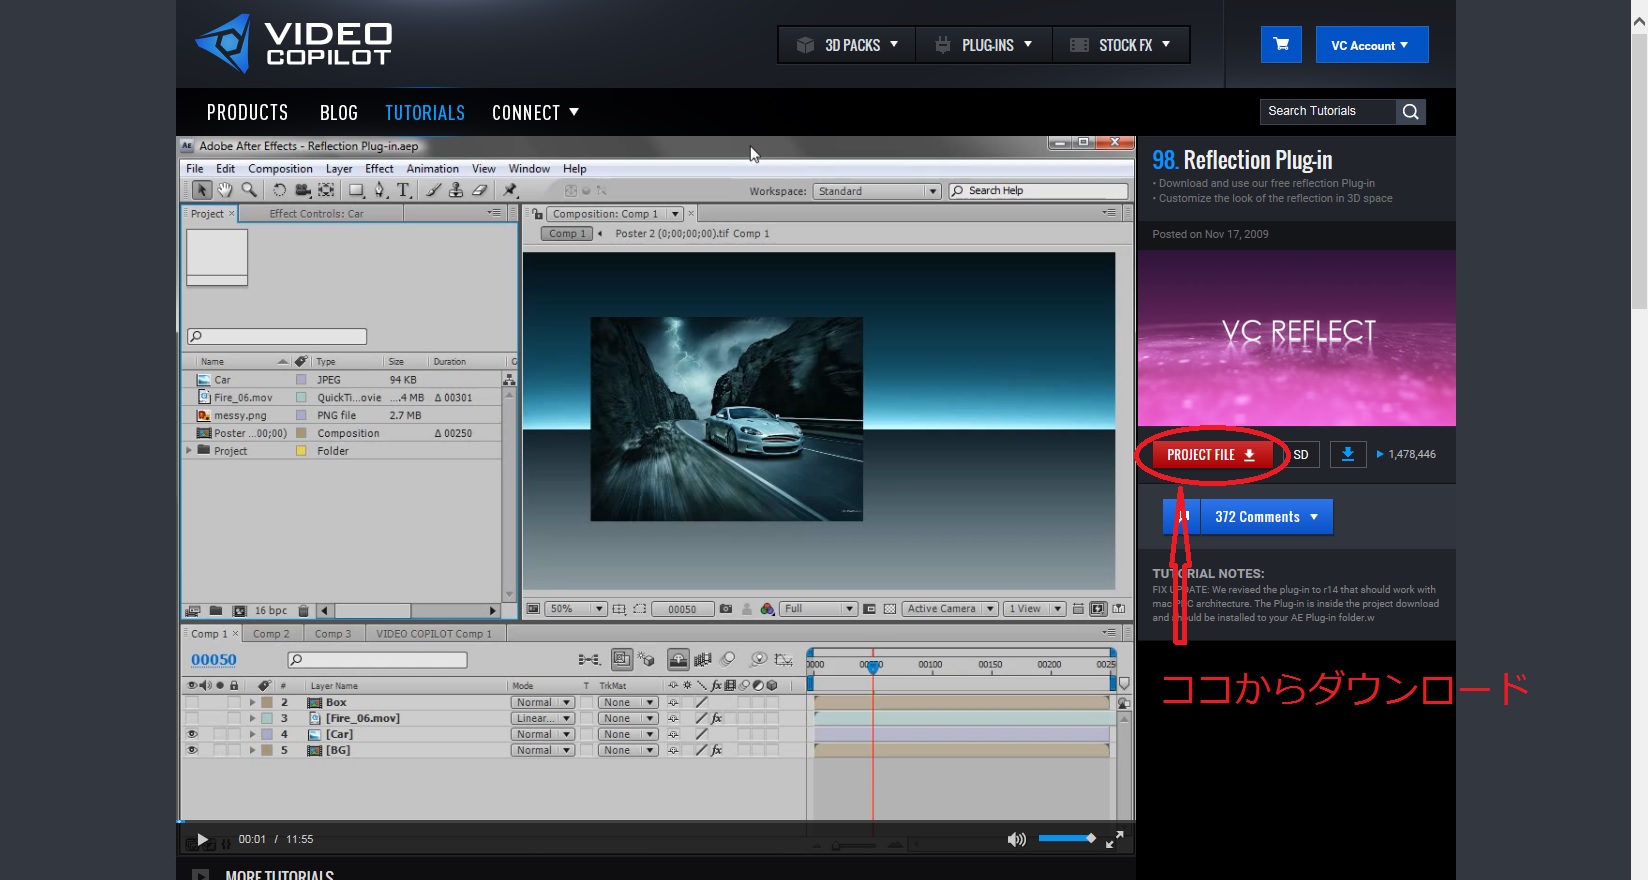The image size is (1648, 880).
Task: Open the Blog nav item
Action: tap(338, 113)
